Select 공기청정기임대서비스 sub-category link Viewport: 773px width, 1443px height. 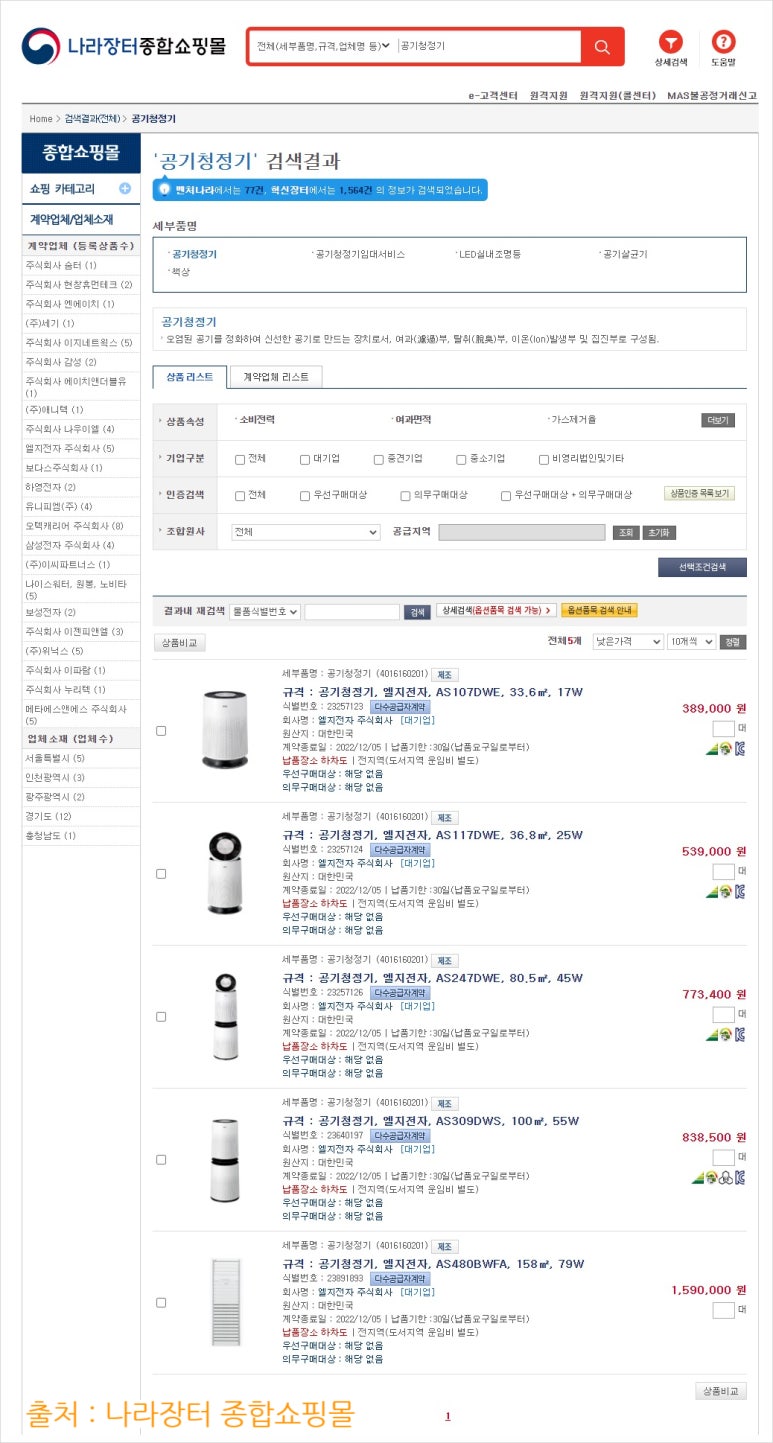click(360, 254)
